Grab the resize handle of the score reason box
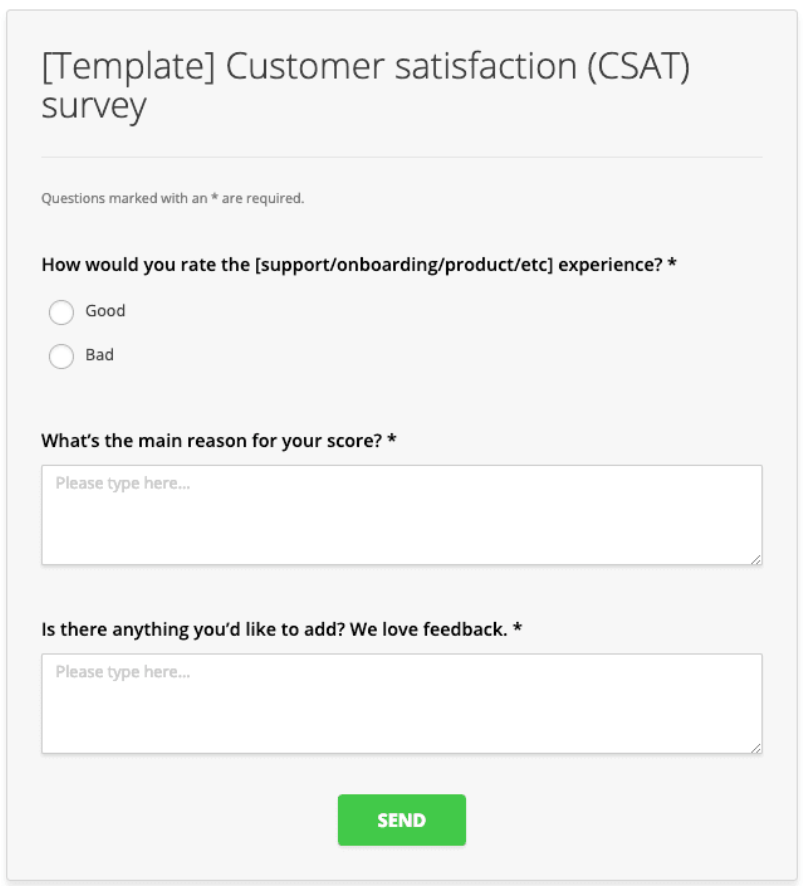The width and height of the screenshot is (808, 886). point(756,559)
